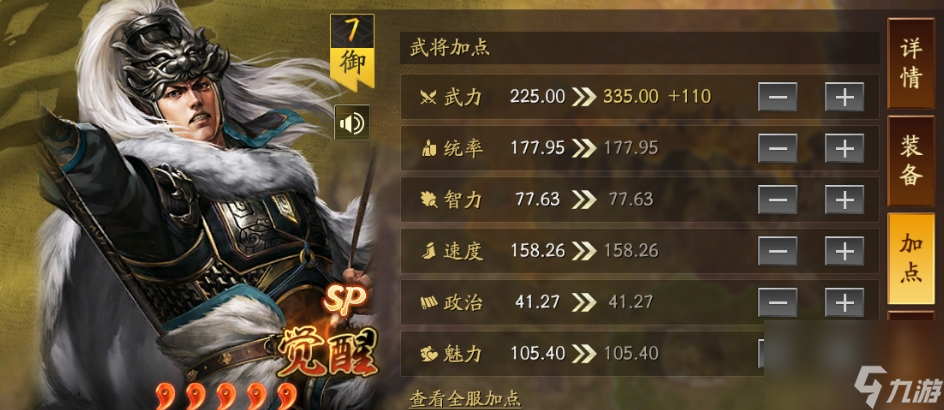Add a point to 统率
The width and height of the screenshot is (944, 410).
pyautogui.click(x=844, y=148)
